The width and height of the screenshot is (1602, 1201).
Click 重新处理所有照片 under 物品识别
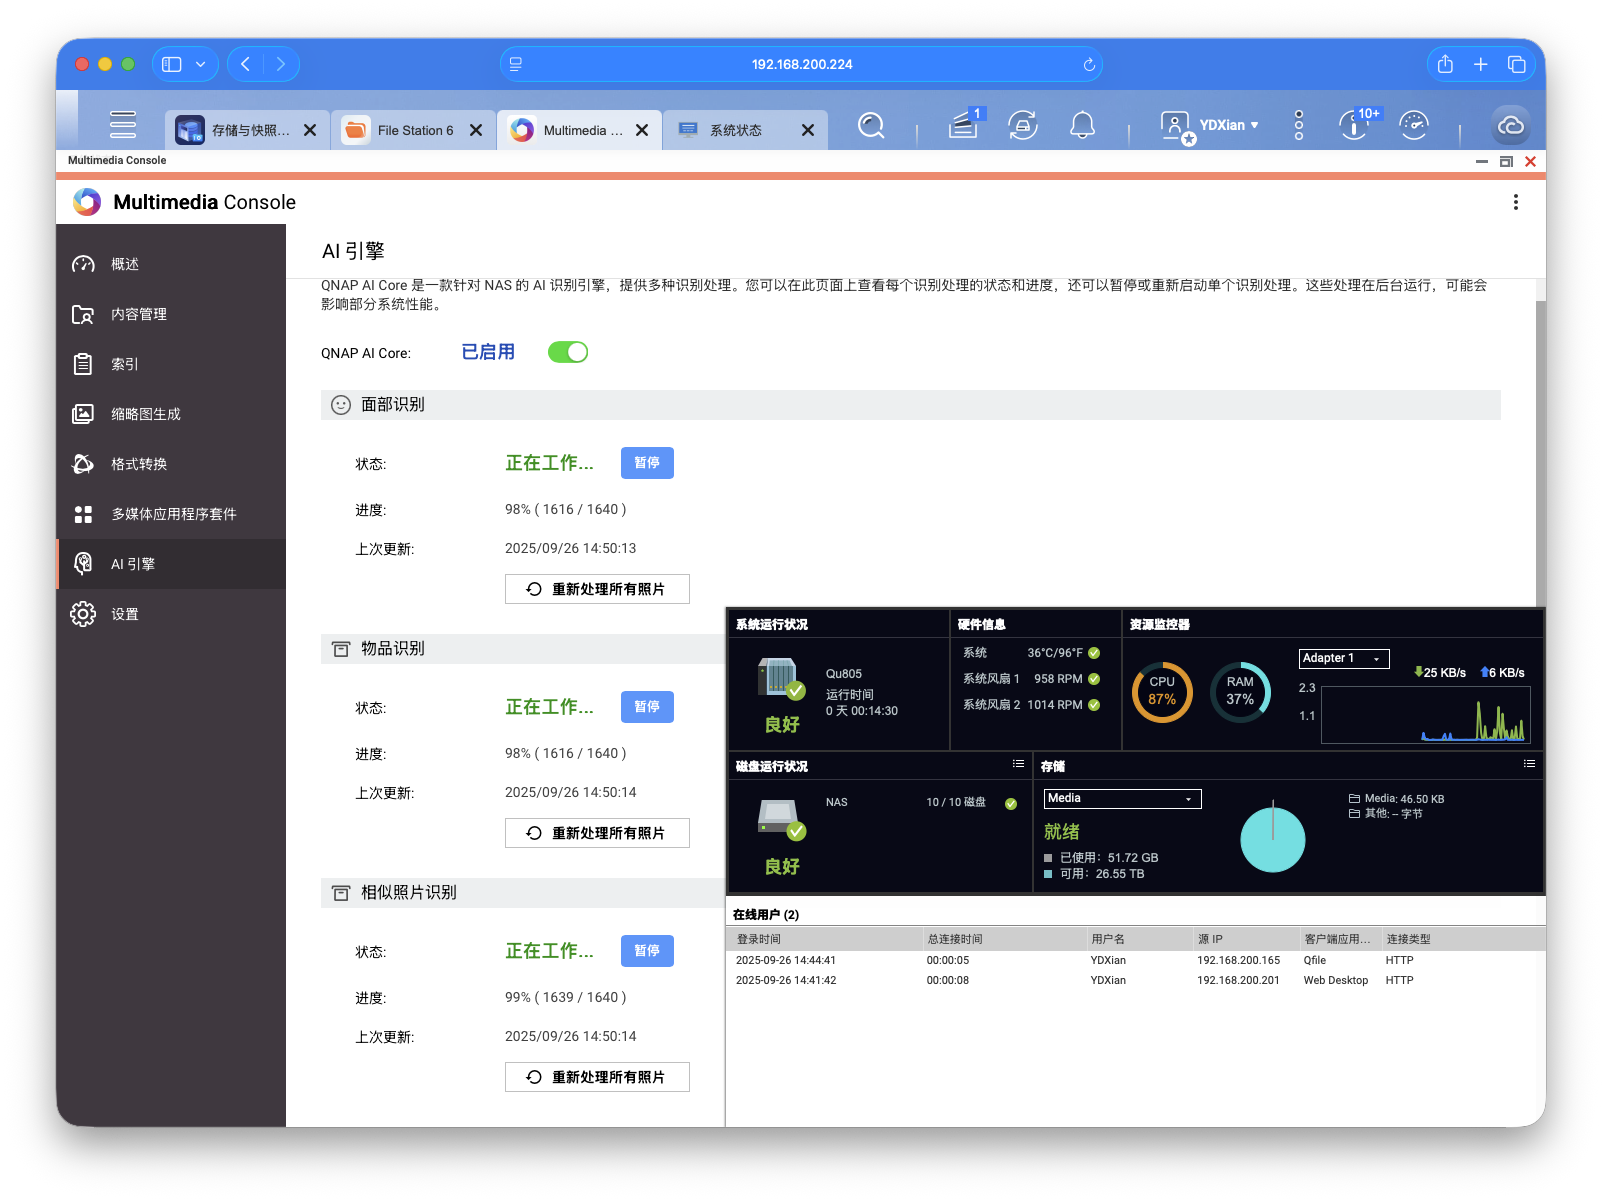click(597, 832)
